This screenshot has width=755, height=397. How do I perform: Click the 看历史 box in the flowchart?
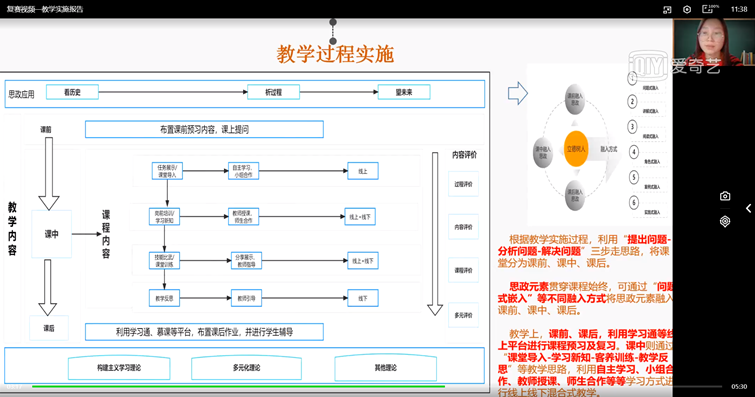(72, 92)
